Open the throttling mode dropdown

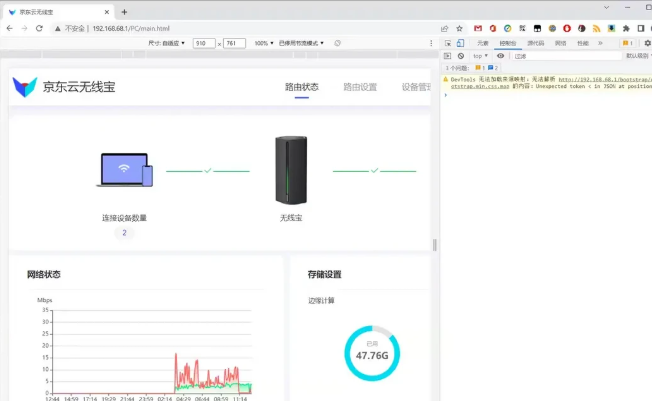tap(301, 43)
